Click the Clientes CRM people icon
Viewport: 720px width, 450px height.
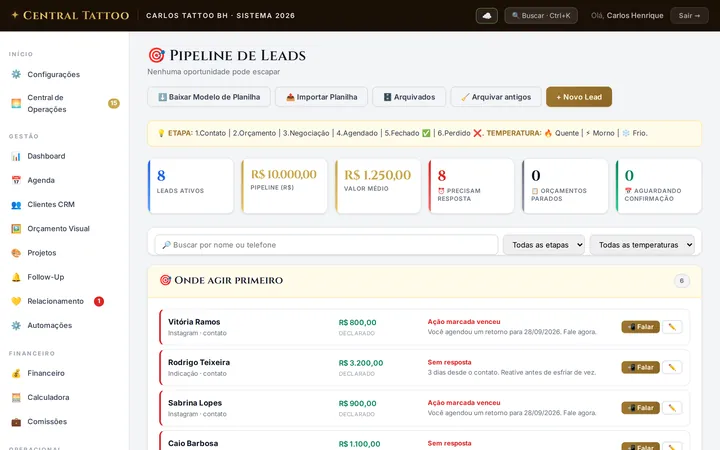[16, 205]
